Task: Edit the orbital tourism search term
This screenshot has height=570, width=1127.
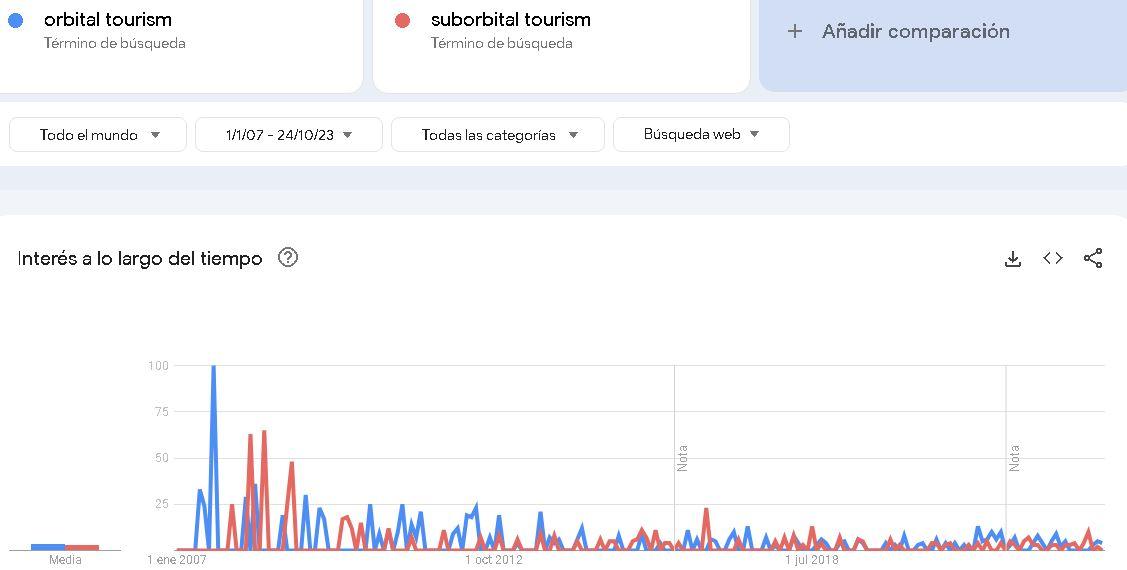Action: (x=107, y=19)
